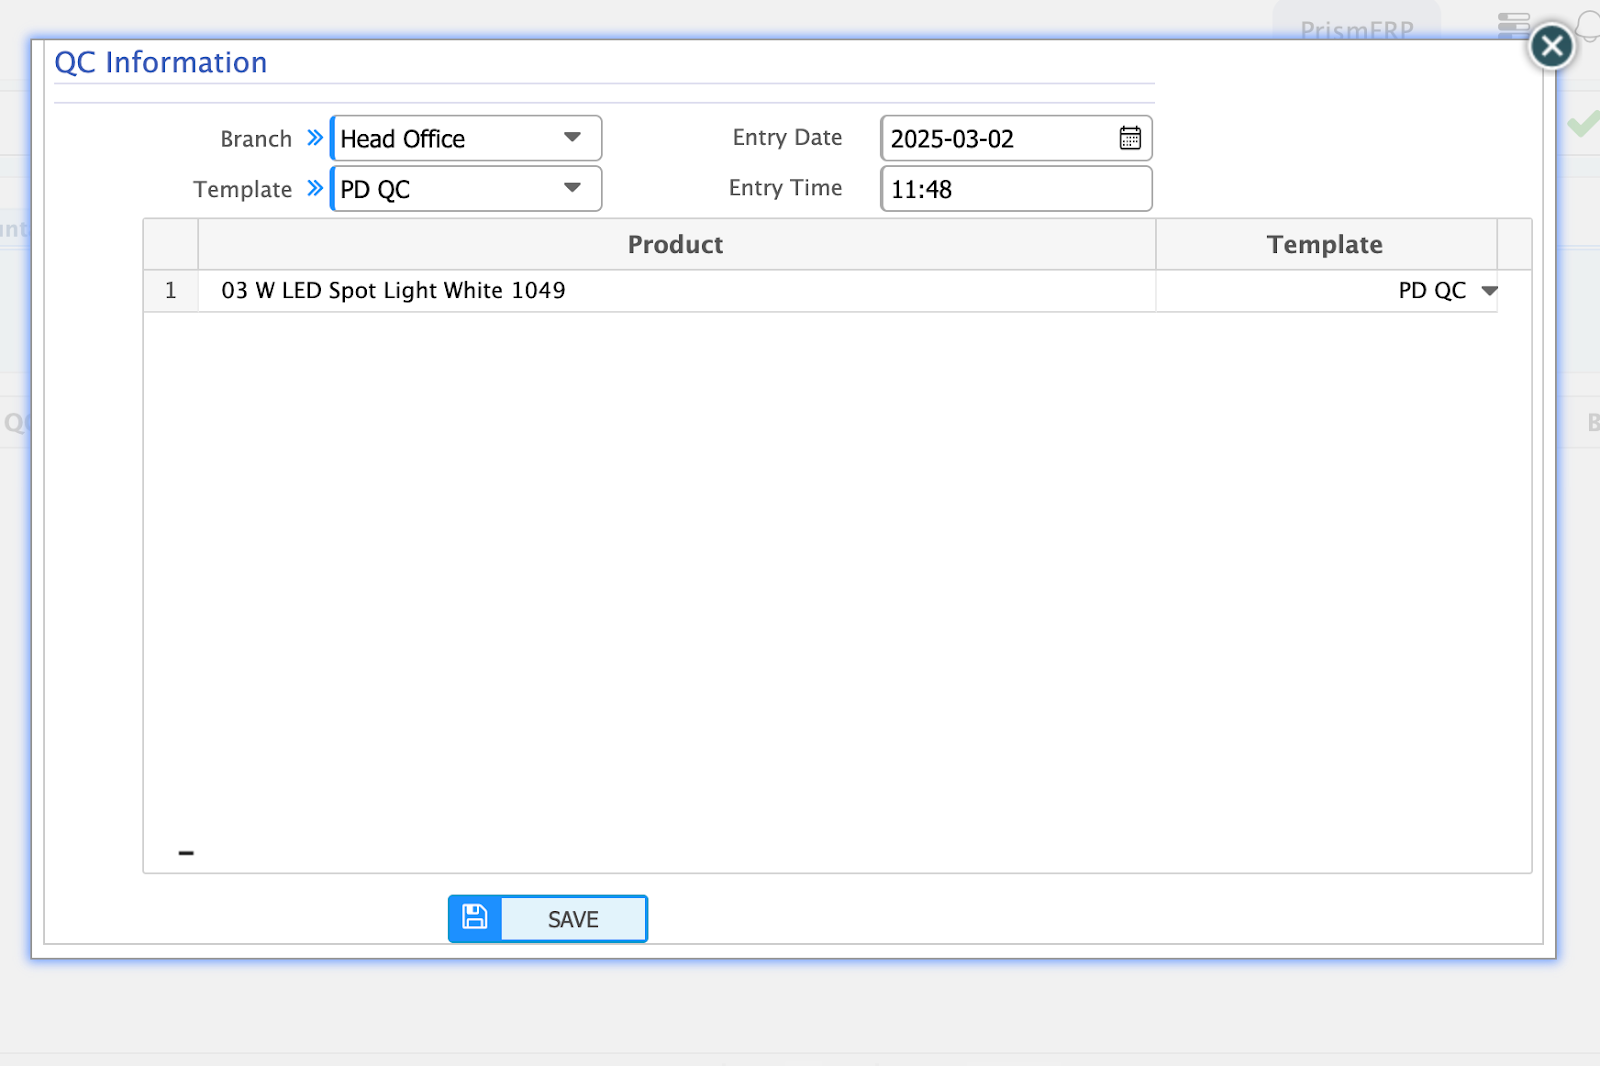Click the Entry Date field showing 2025-03-02
This screenshot has height=1066, width=1600.
(995, 139)
